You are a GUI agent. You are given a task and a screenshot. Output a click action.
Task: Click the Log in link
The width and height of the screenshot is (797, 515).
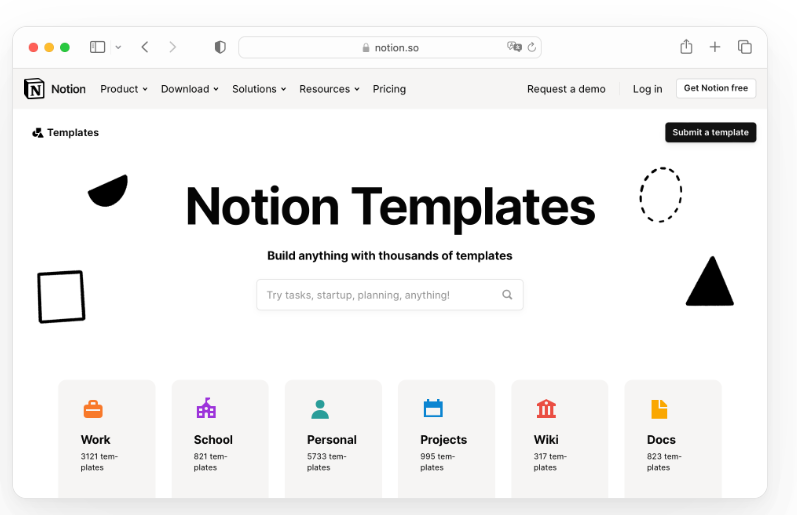click(x=648, y=89)
